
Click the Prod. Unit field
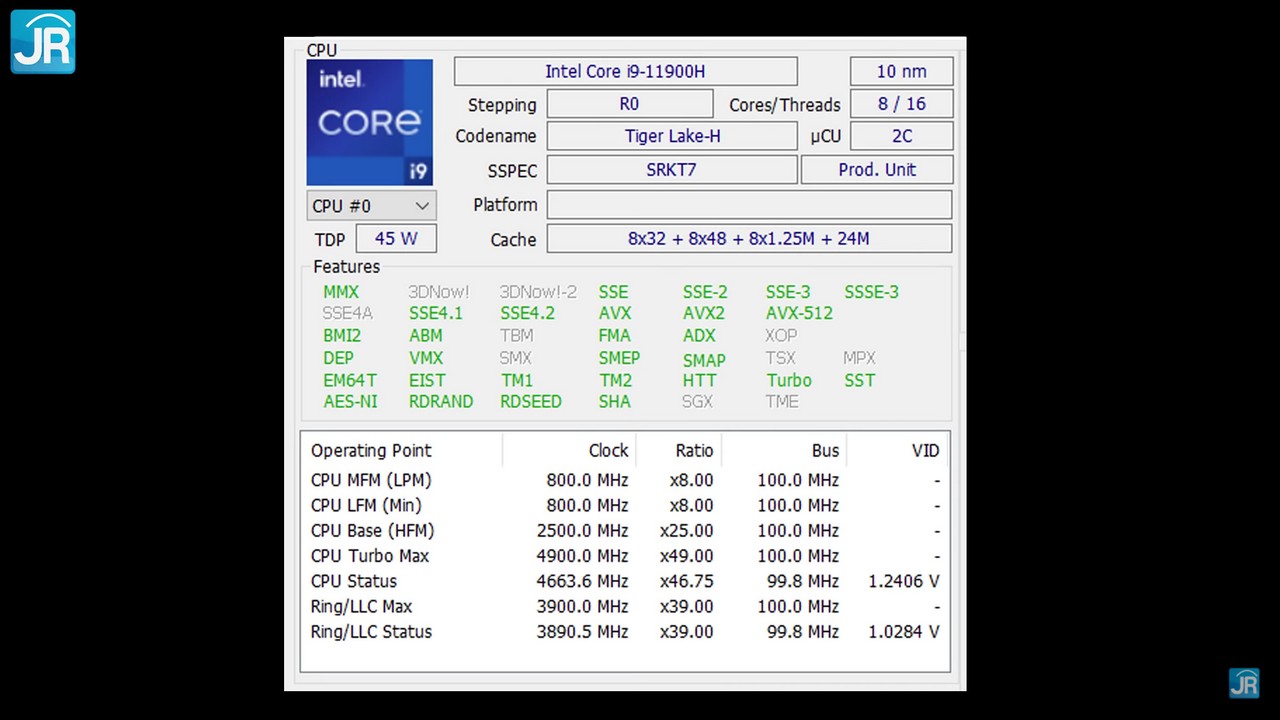coord(876,170)
